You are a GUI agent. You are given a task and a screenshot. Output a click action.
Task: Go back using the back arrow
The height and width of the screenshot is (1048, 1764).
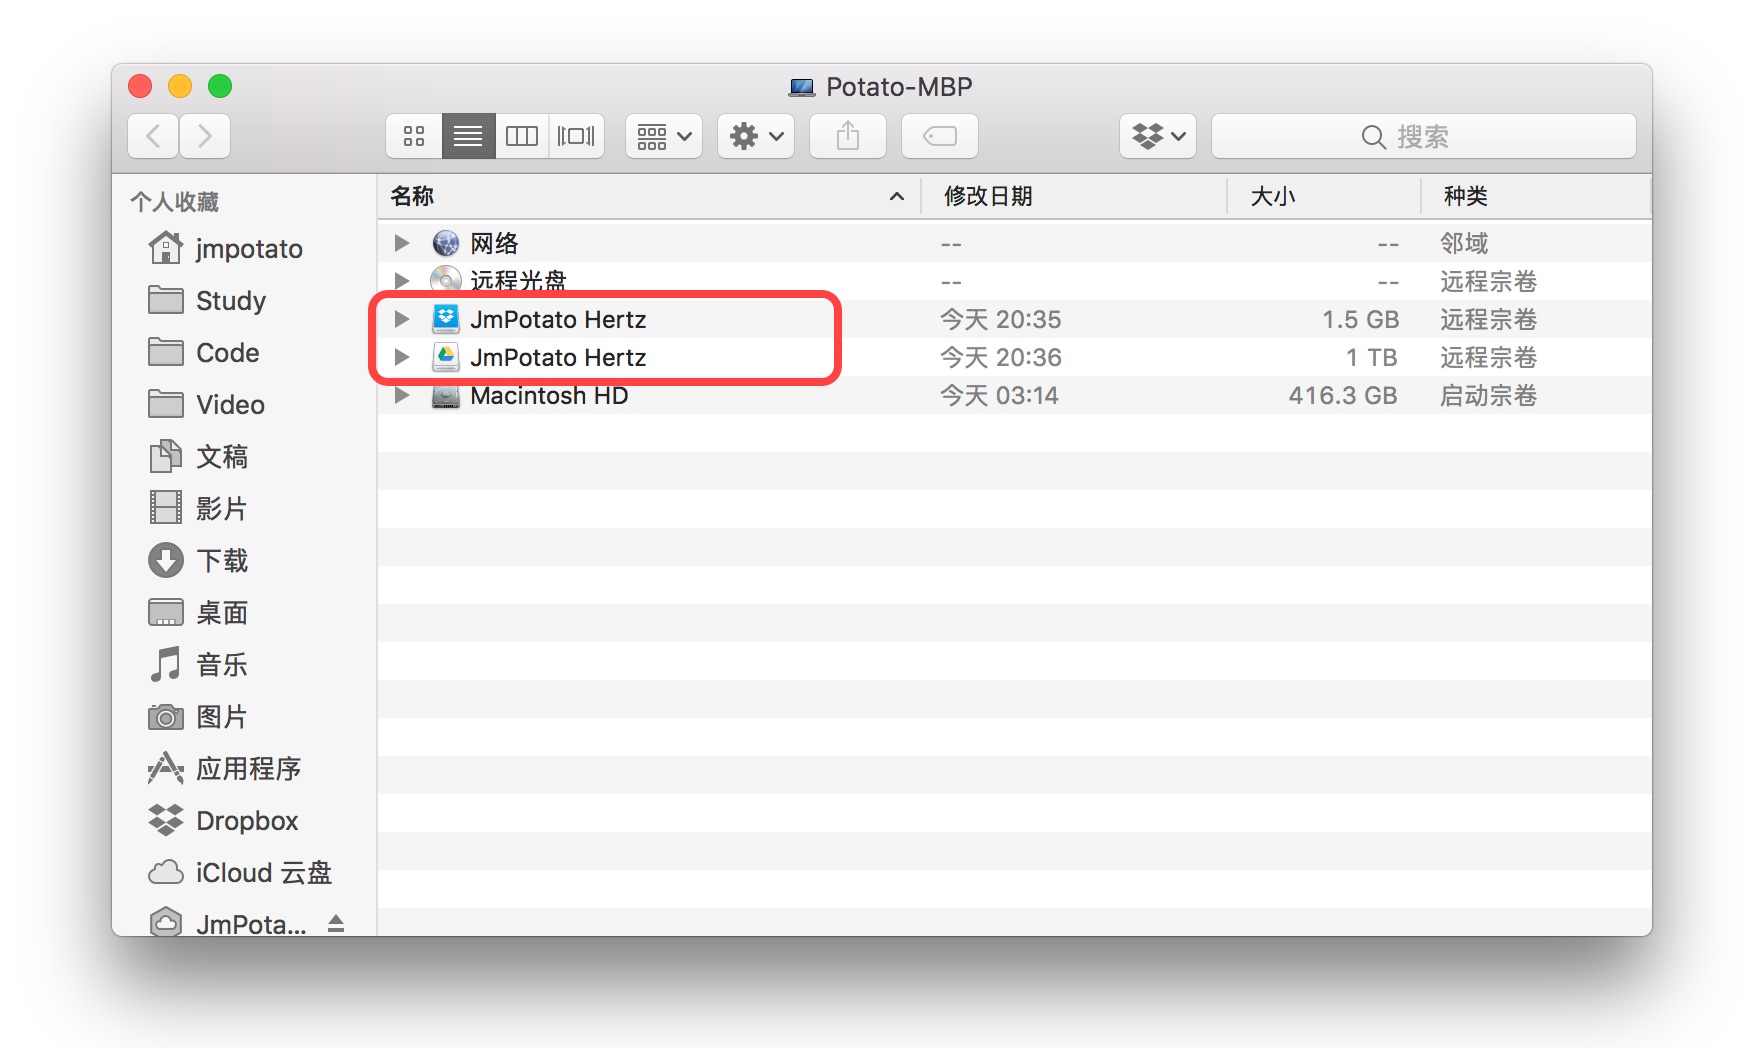tap(152, 136)
